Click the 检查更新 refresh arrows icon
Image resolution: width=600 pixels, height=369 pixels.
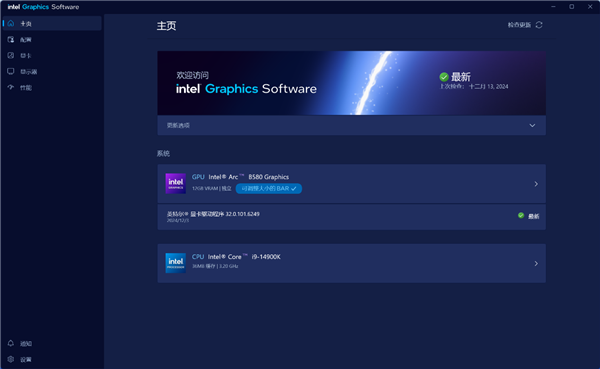pyautogui.click(x=539, y=25)
